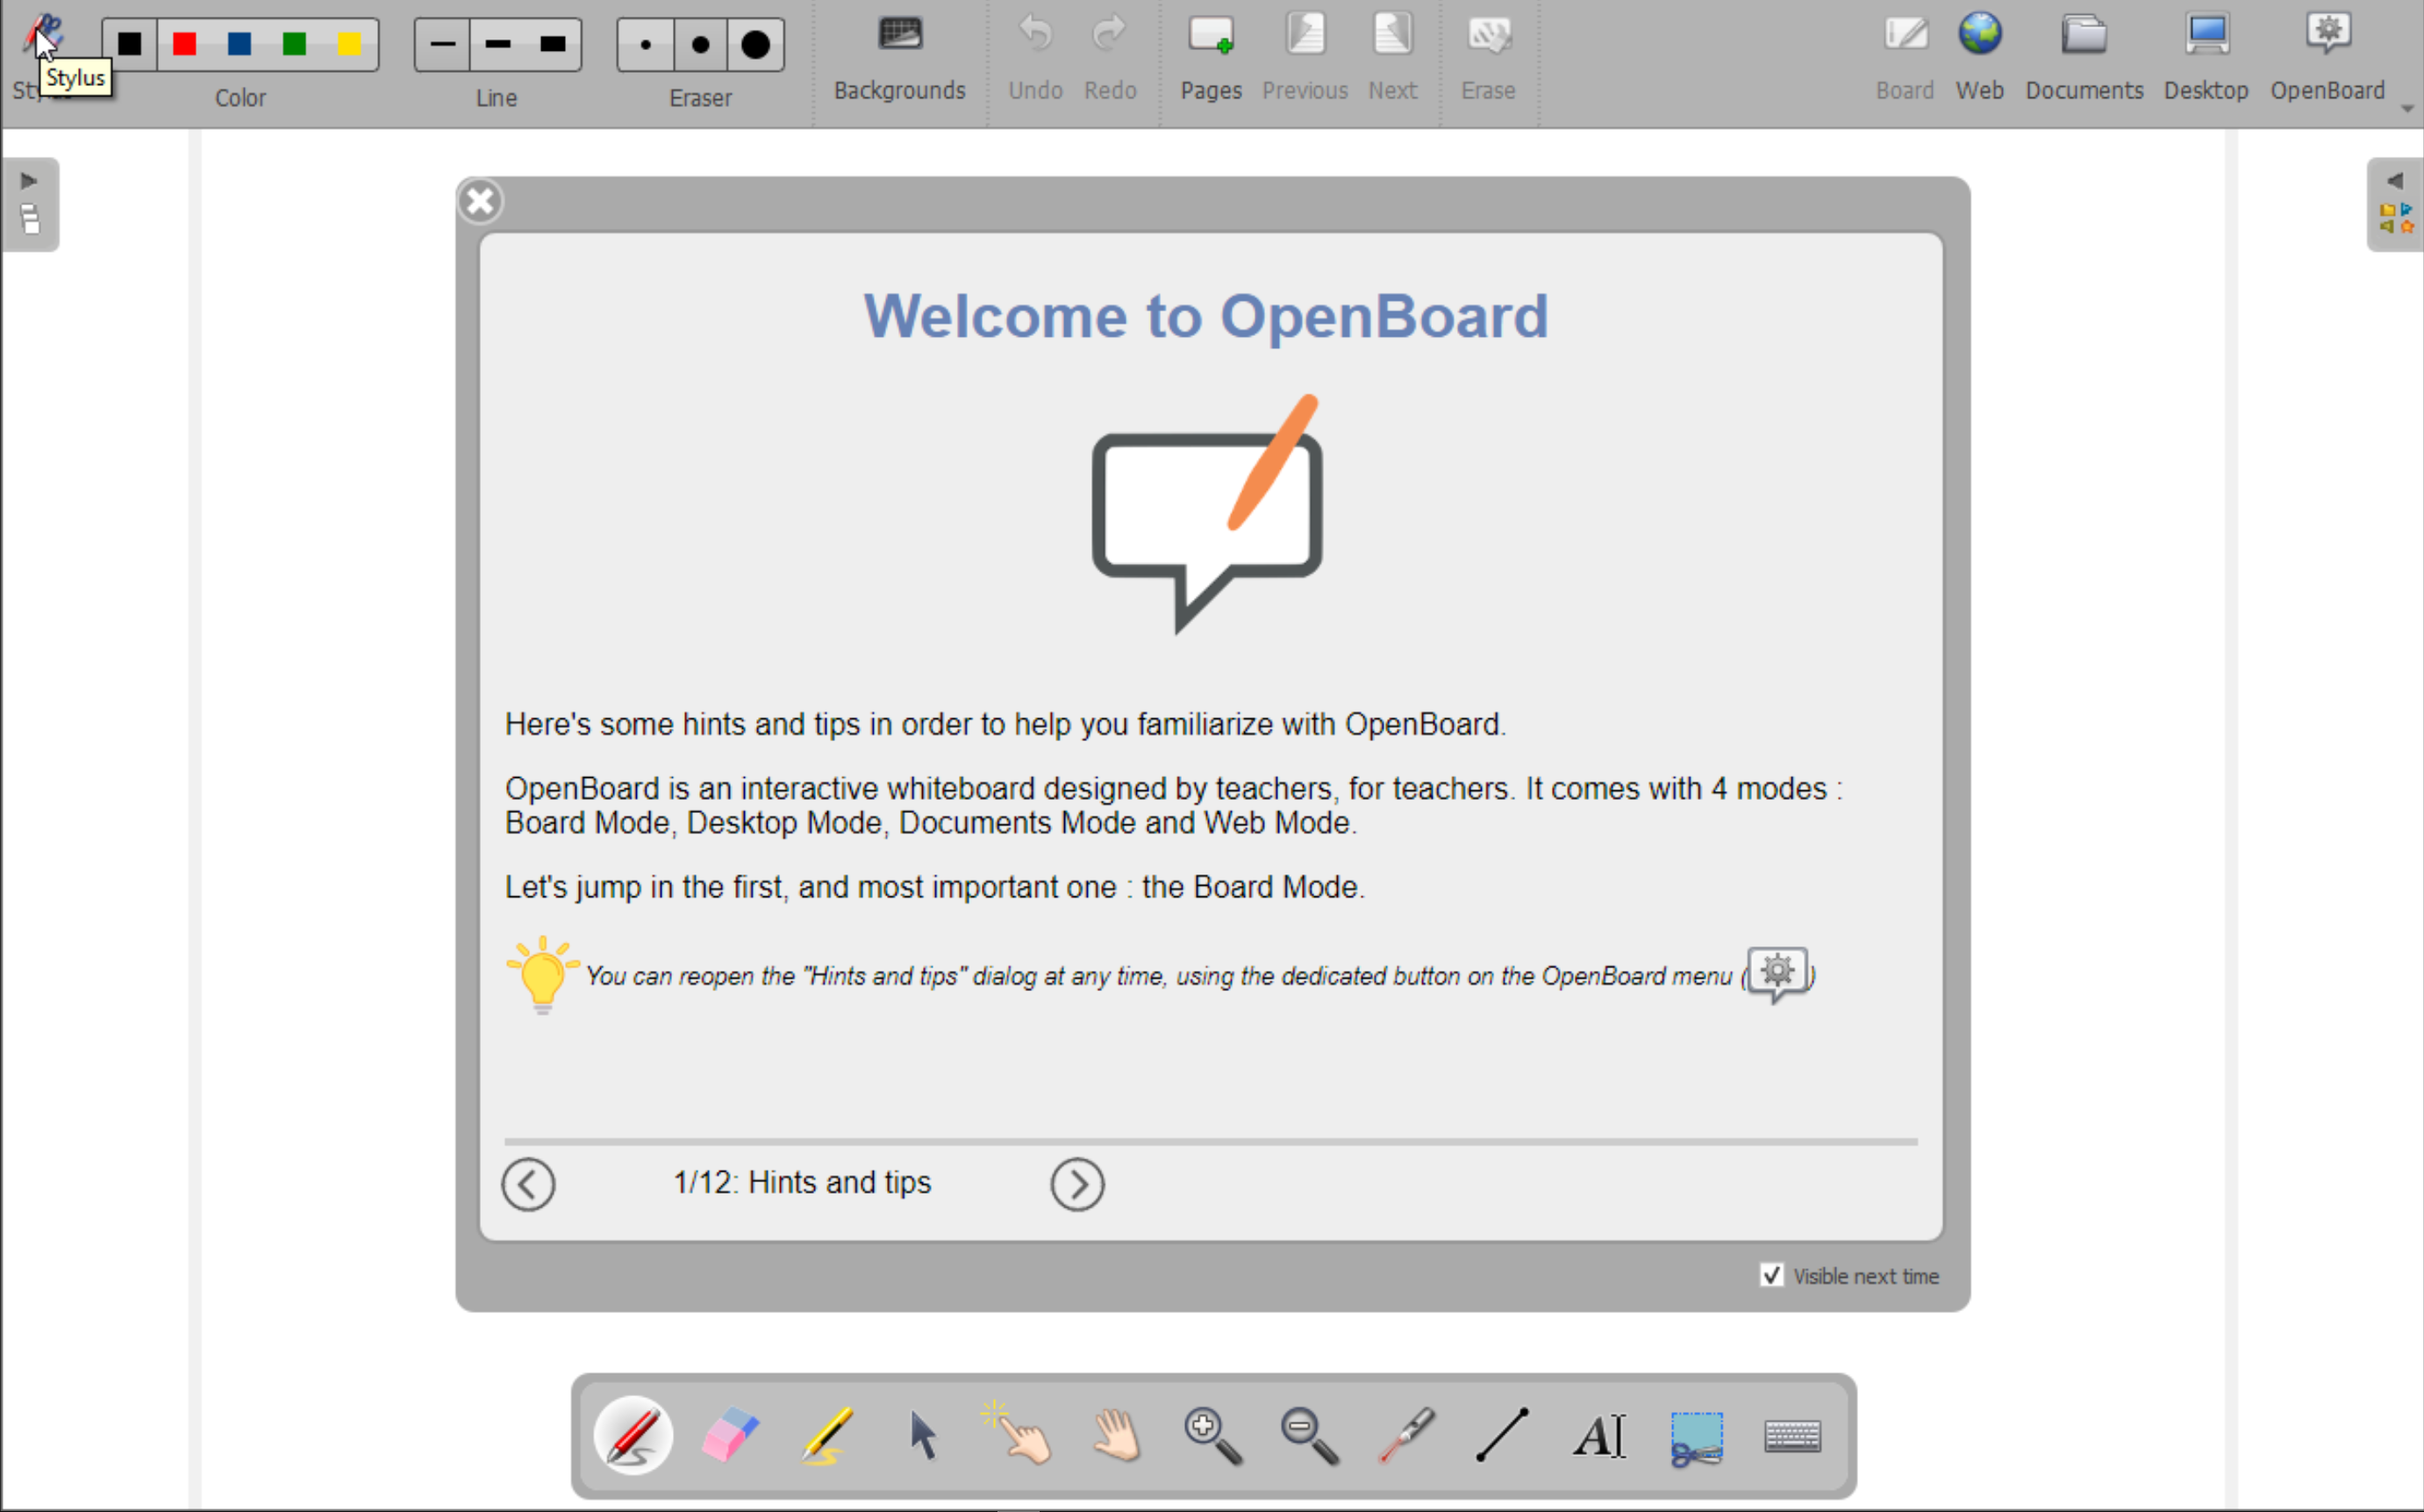
Task: Expand the left pages panel
Action: tap(30, 204)
